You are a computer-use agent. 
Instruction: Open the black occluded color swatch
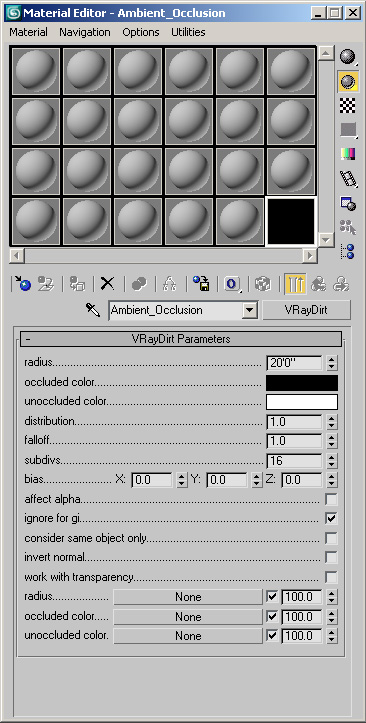[302, 383]
